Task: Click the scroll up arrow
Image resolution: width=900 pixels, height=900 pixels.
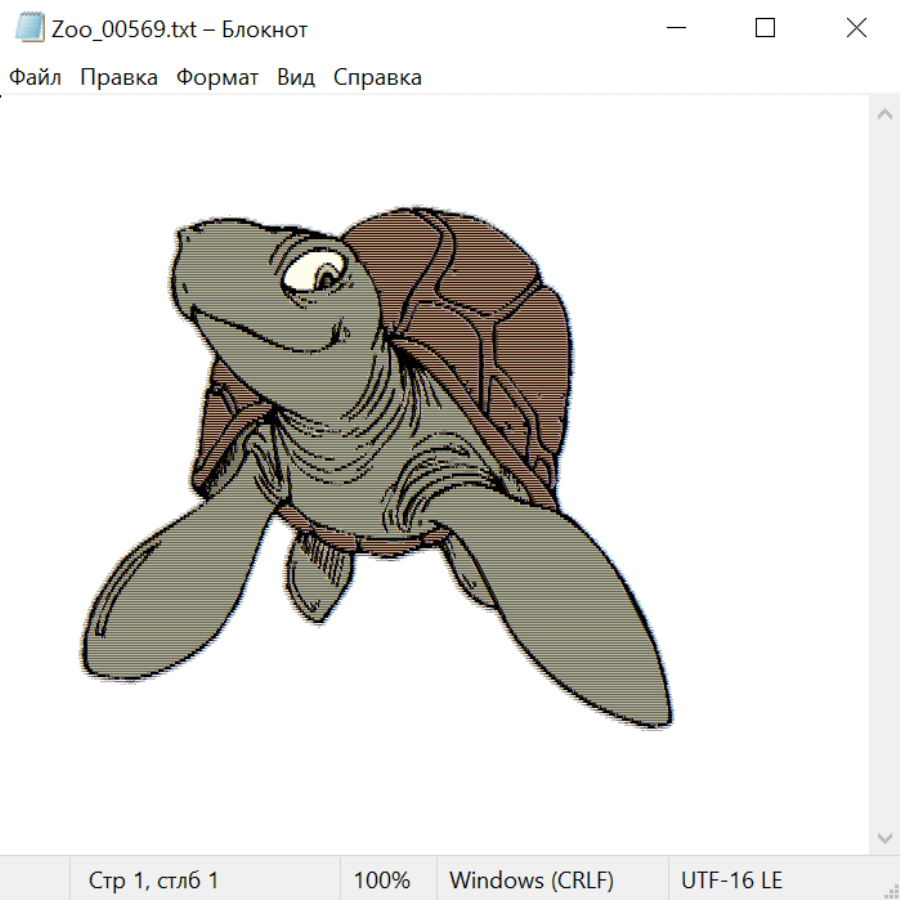Action: point(884,115)
